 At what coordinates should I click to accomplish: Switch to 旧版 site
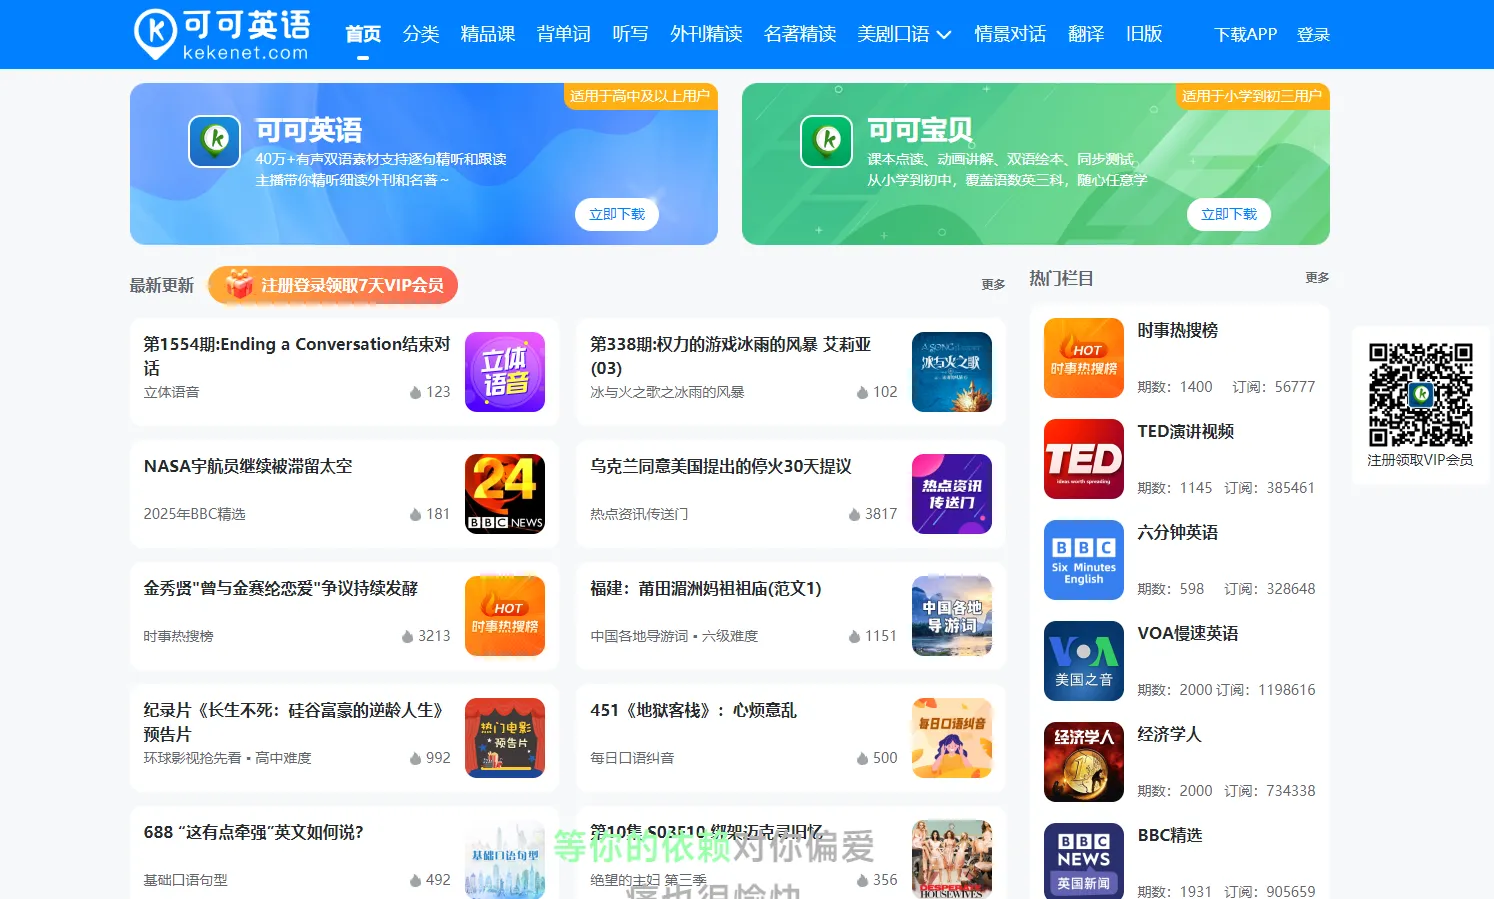(x=1144, y=34)
